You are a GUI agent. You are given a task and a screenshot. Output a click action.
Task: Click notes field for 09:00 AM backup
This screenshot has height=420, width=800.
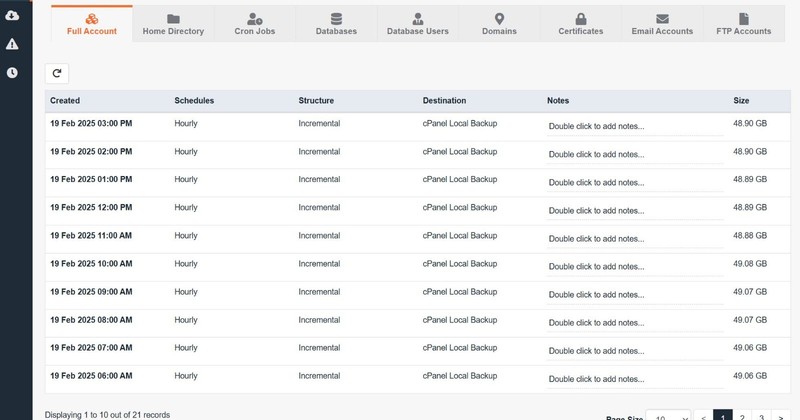pos(635,294)
